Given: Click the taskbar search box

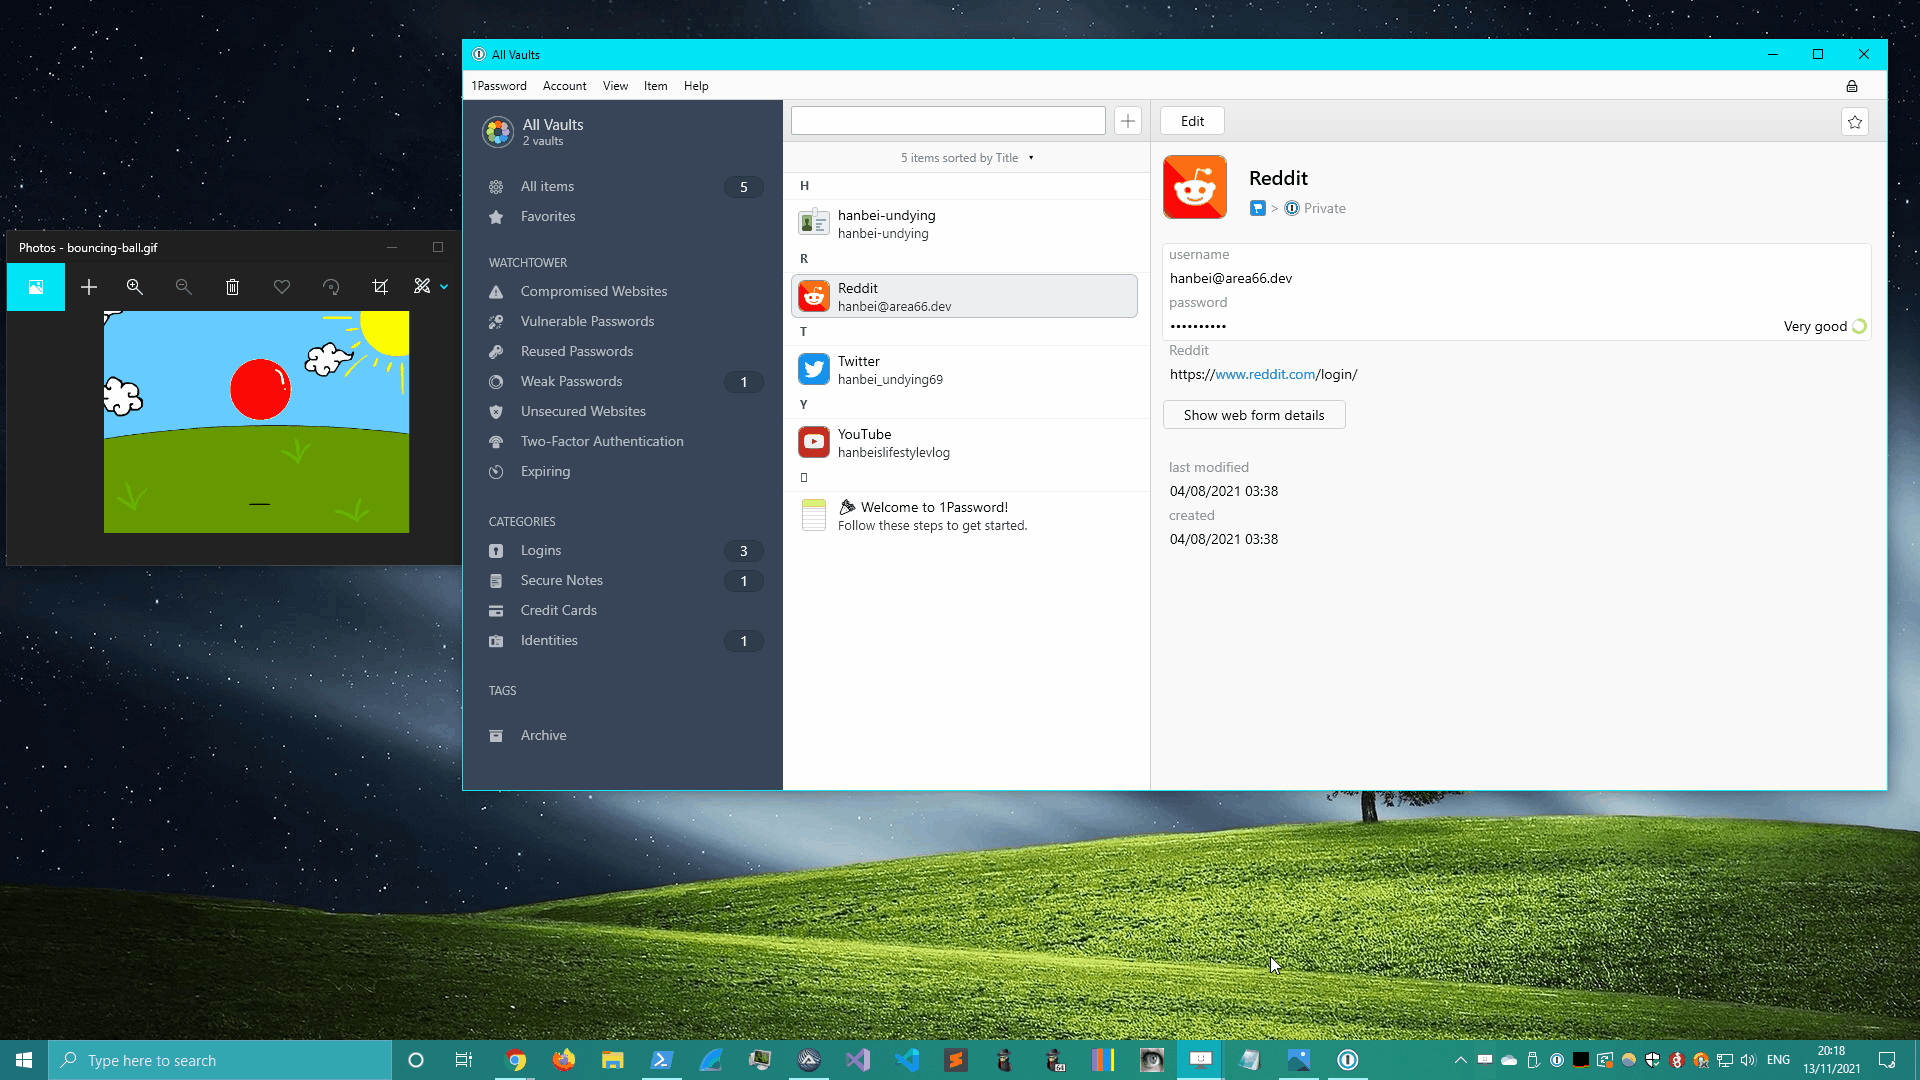Looking at the screenshot, I should [220, 1060].
